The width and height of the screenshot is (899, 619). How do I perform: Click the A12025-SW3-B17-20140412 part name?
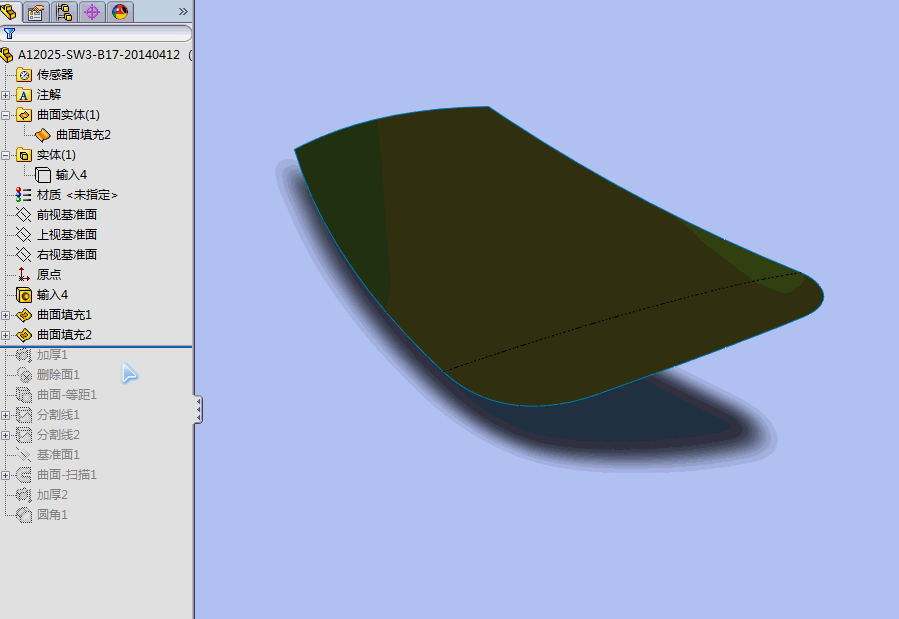(x=99, y=54)
